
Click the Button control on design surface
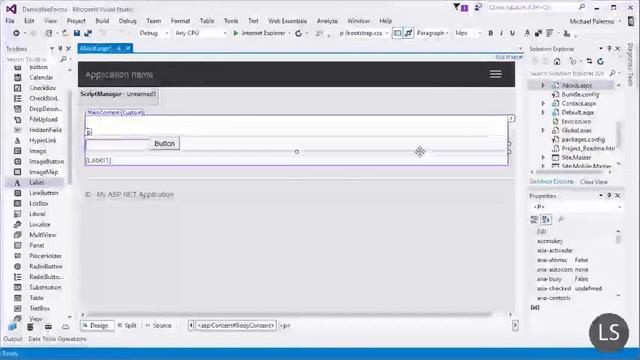[164, 144]
